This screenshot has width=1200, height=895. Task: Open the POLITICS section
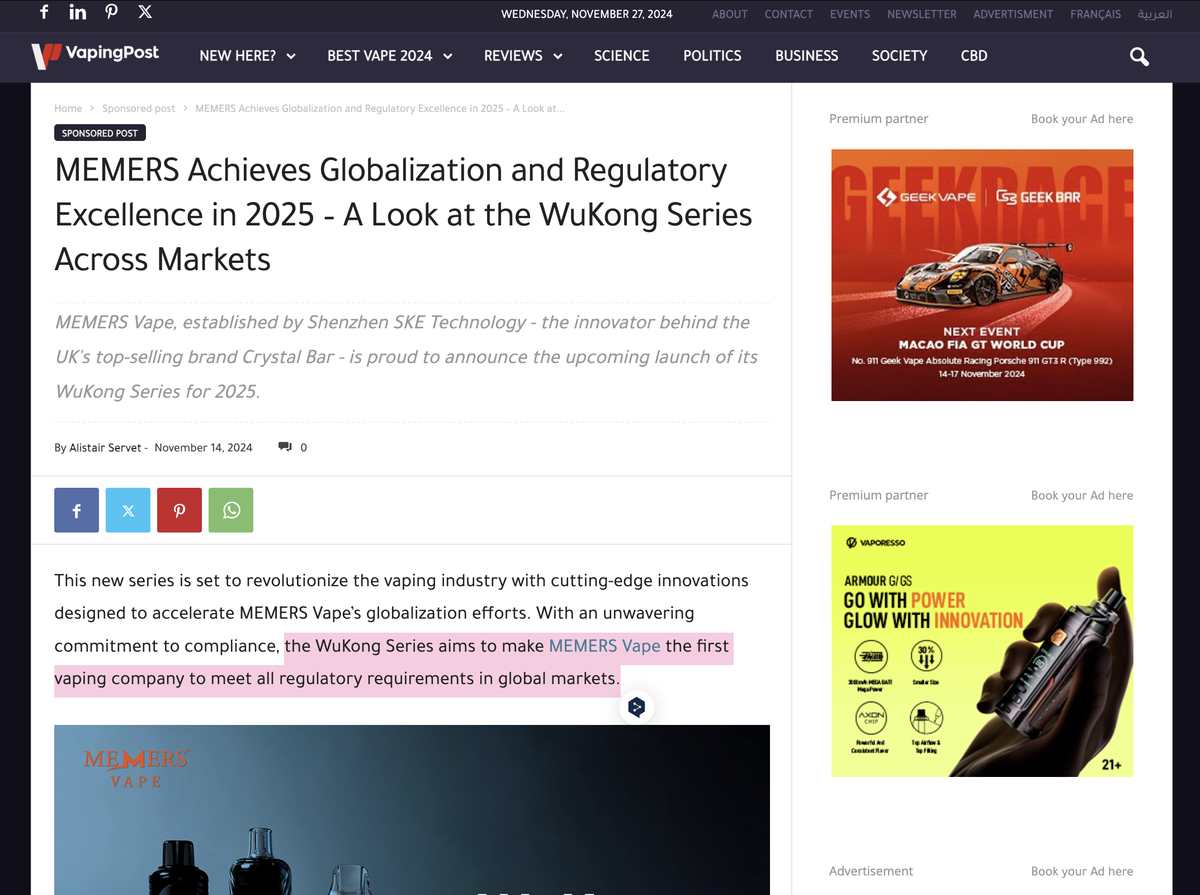point(712,56)
